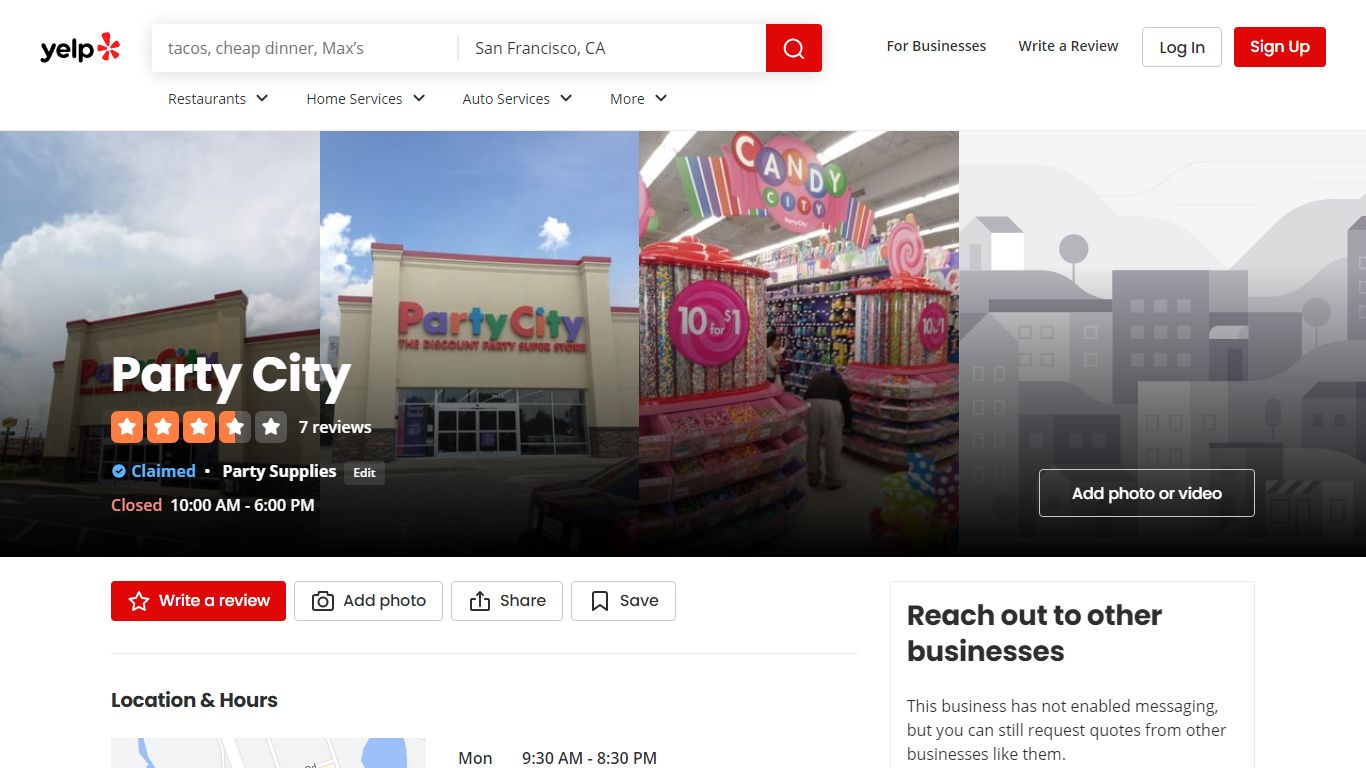Click the map preview under Location & Hours
The height and width of the screenshot is (768, 1366).
(x=268, y=753)
